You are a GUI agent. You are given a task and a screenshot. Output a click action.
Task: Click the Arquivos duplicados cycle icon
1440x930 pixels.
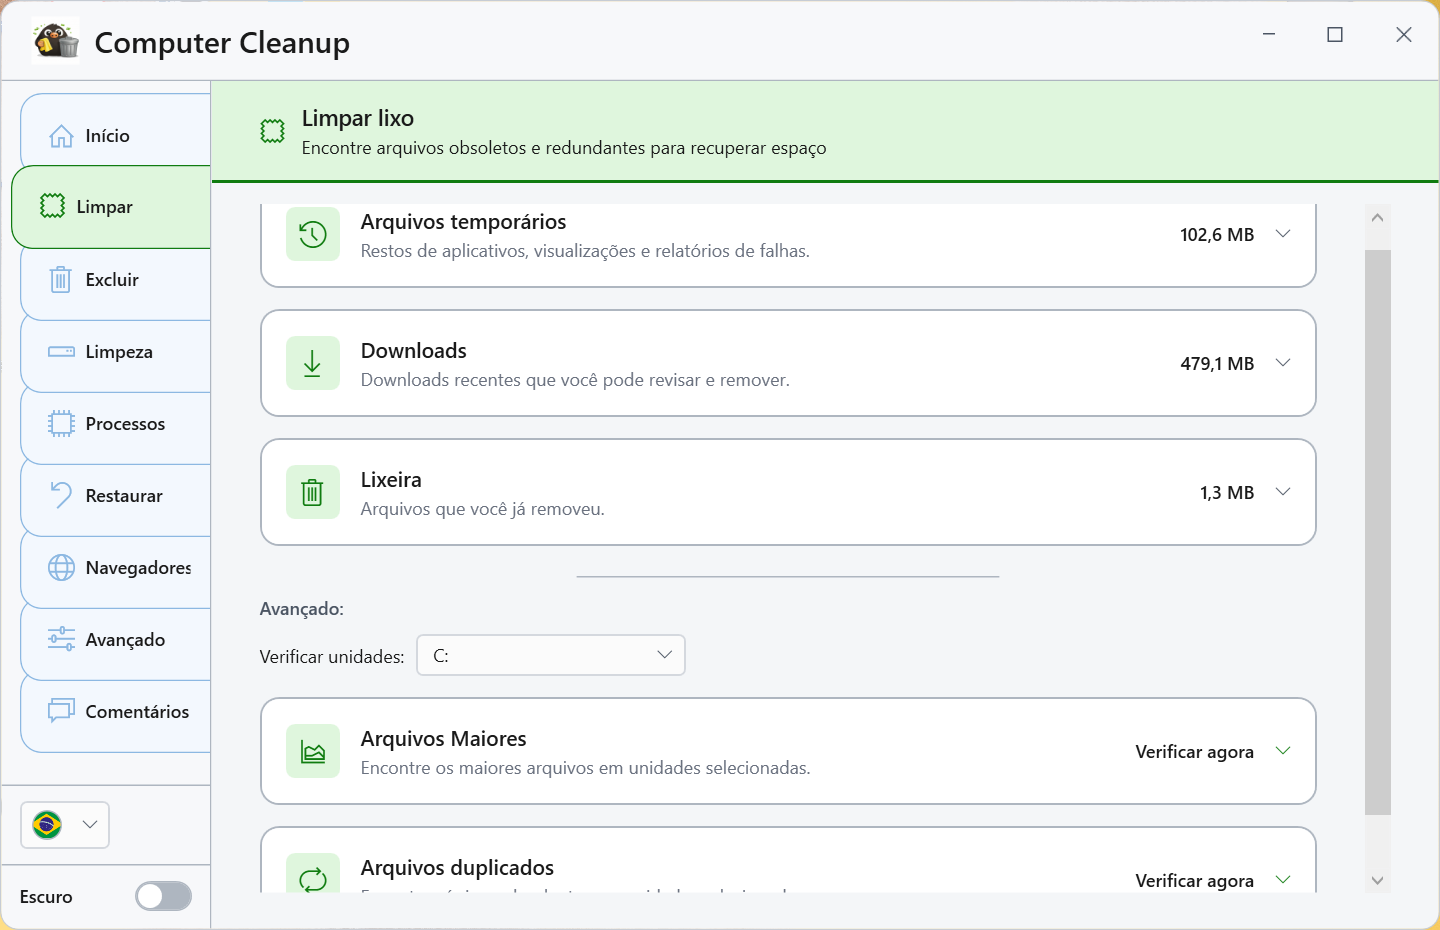313,878
